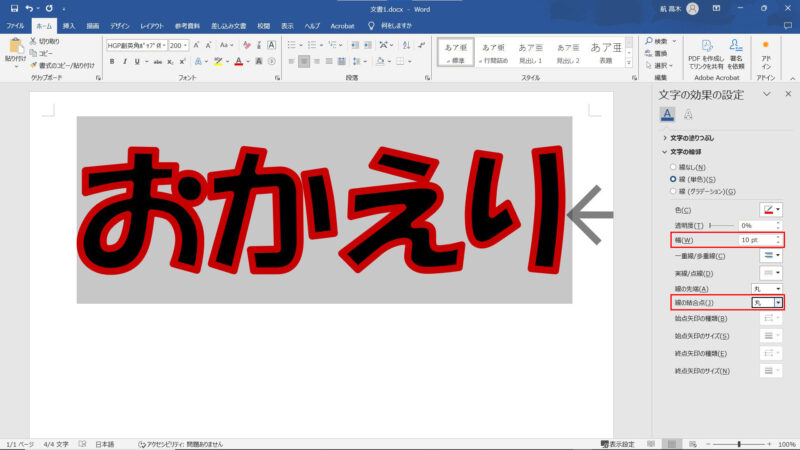Open text effects tab in side pane
The width and height of the screenshot is (800, 450).
(689, 115)
